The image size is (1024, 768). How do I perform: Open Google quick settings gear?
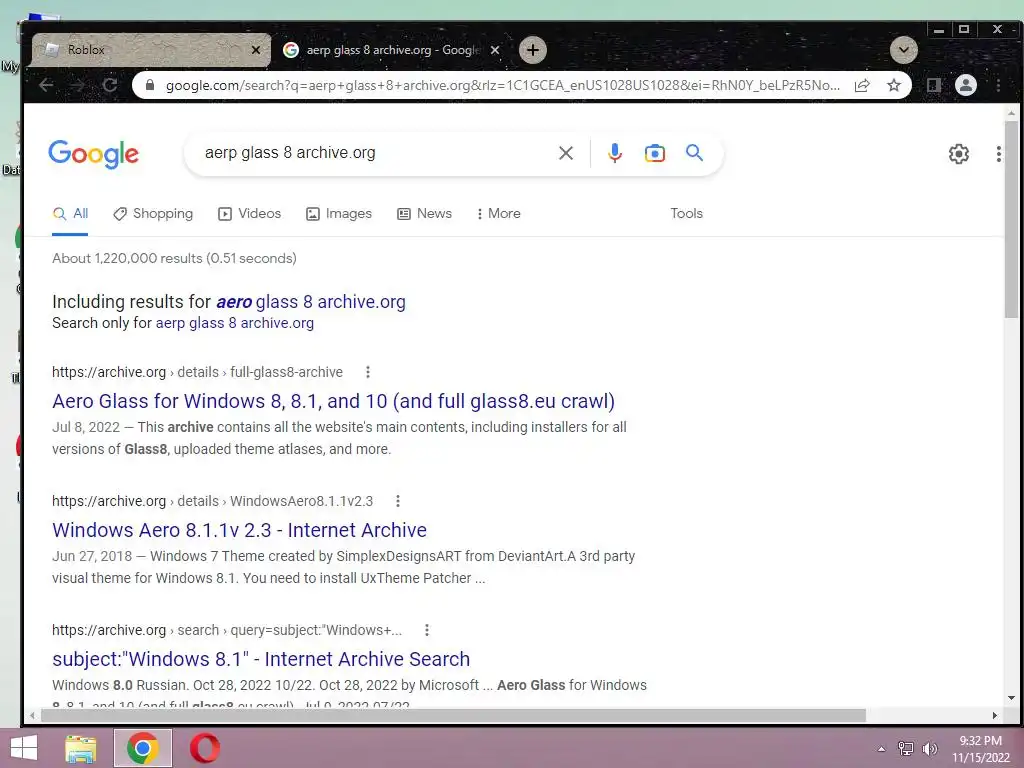coord(958,153)
